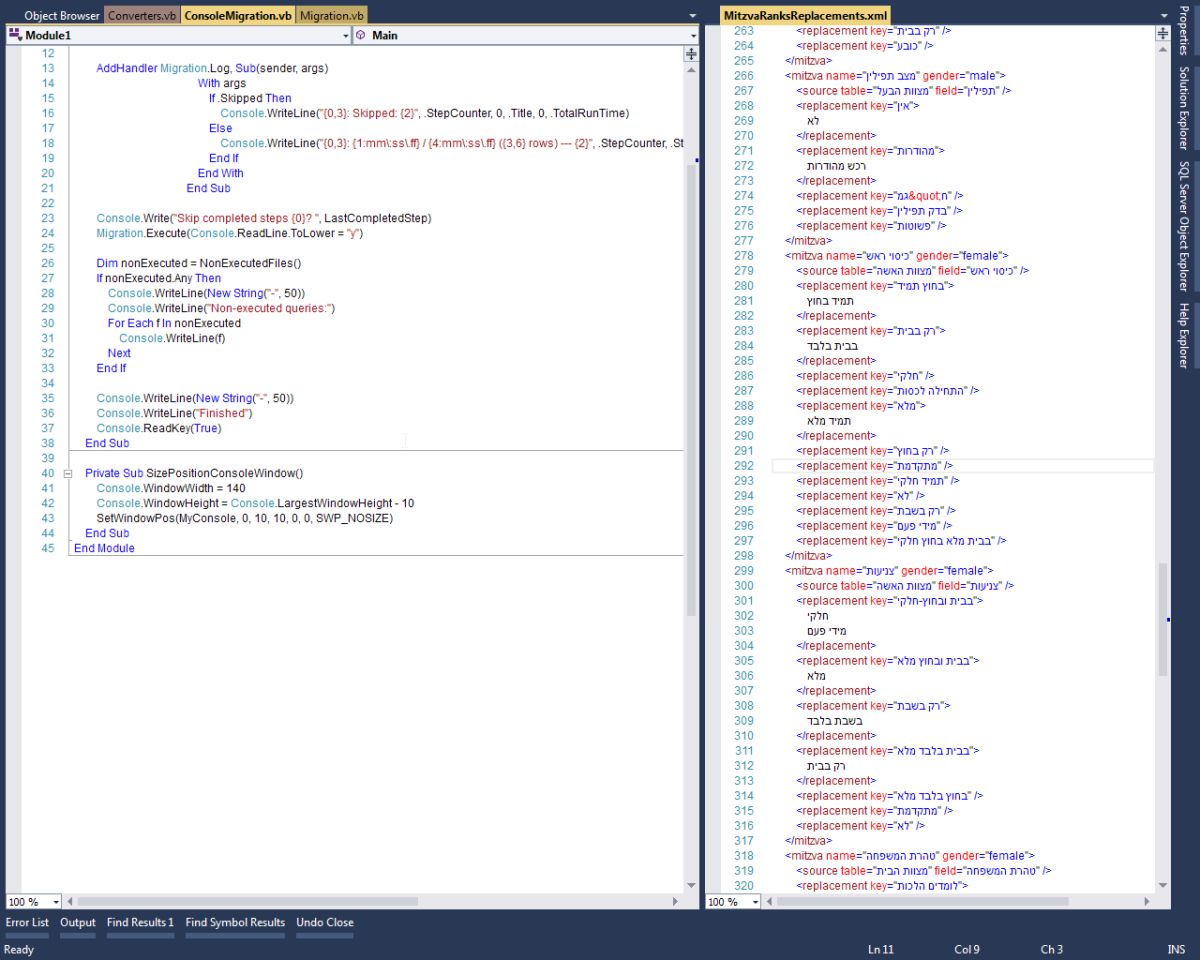Image resolution: width=1200 pixels, height=960 pixels.
Task: Open the Converters.vb tab
Action: [x=142, y=16]
